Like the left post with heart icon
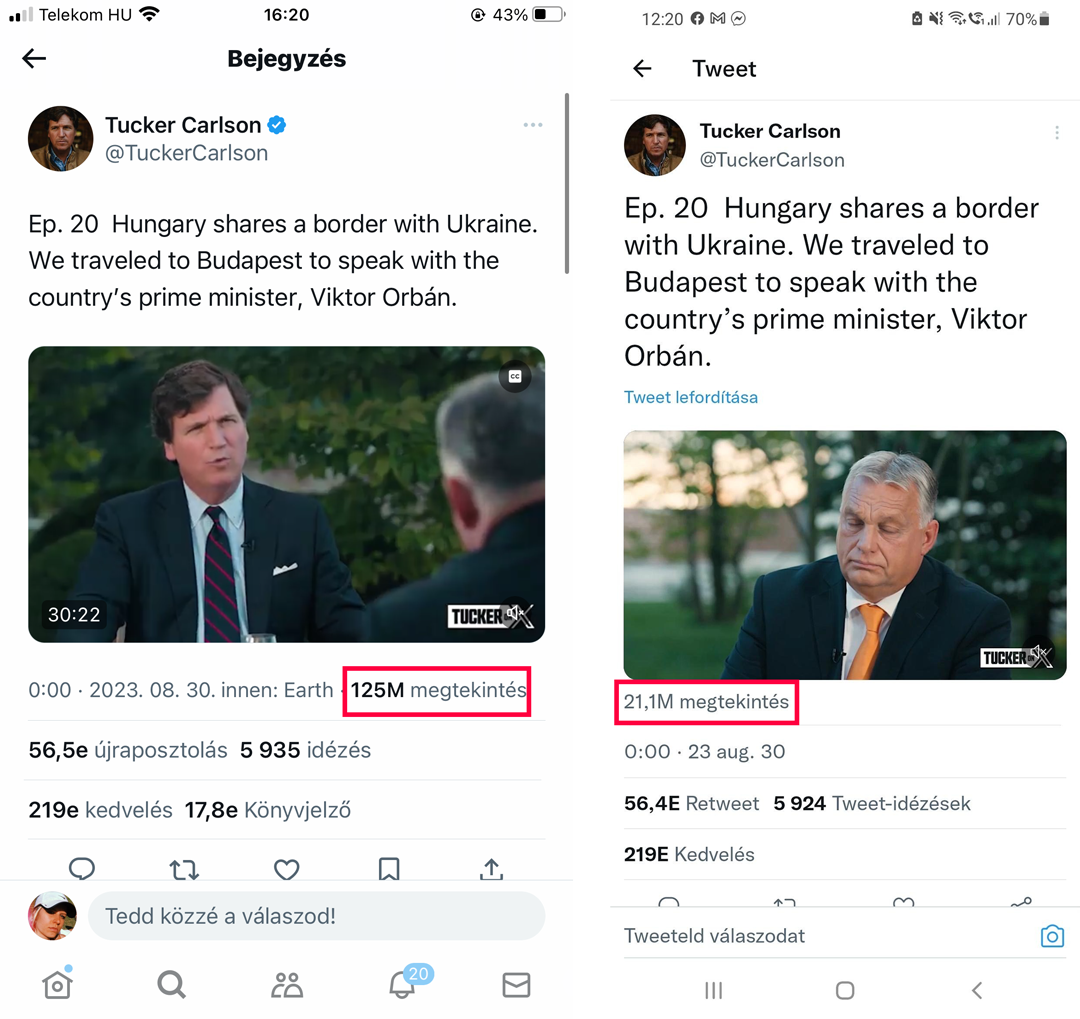The width and height of the screenshot is (1080, 1019). 287,869
